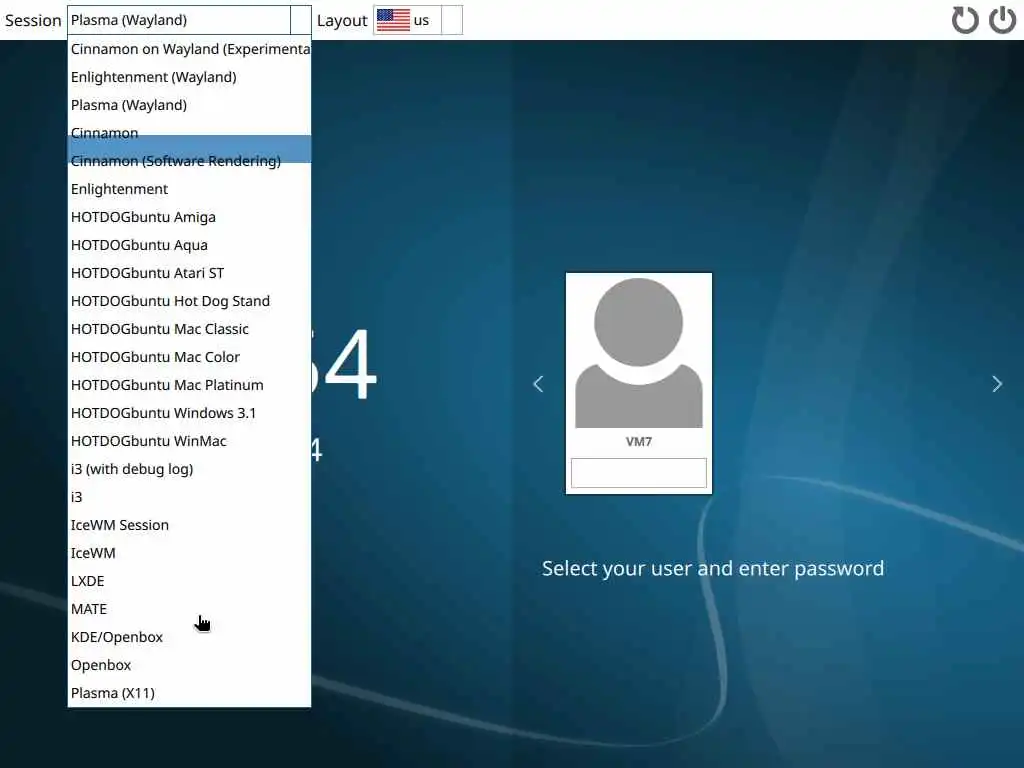Choose HOTDOGbuntu WinMac session
The width and height of the screenshot is (1024, 768).
[x=189, y=442]
